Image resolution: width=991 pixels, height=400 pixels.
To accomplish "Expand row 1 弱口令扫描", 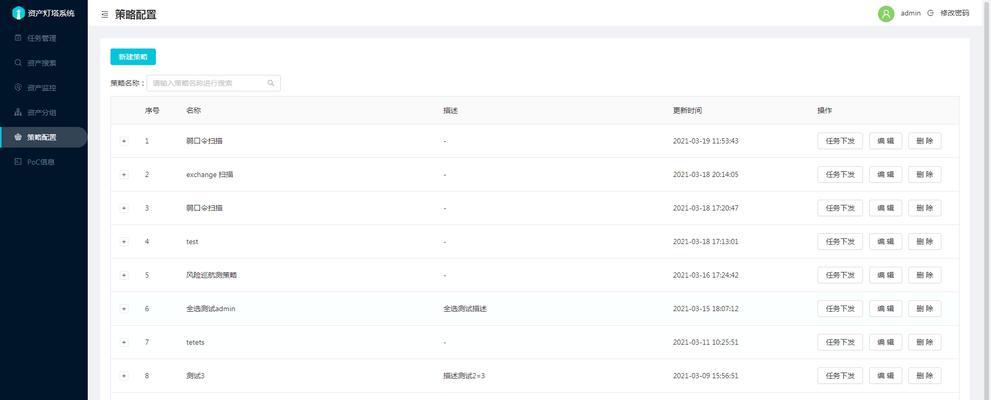I will coord(124,141).
